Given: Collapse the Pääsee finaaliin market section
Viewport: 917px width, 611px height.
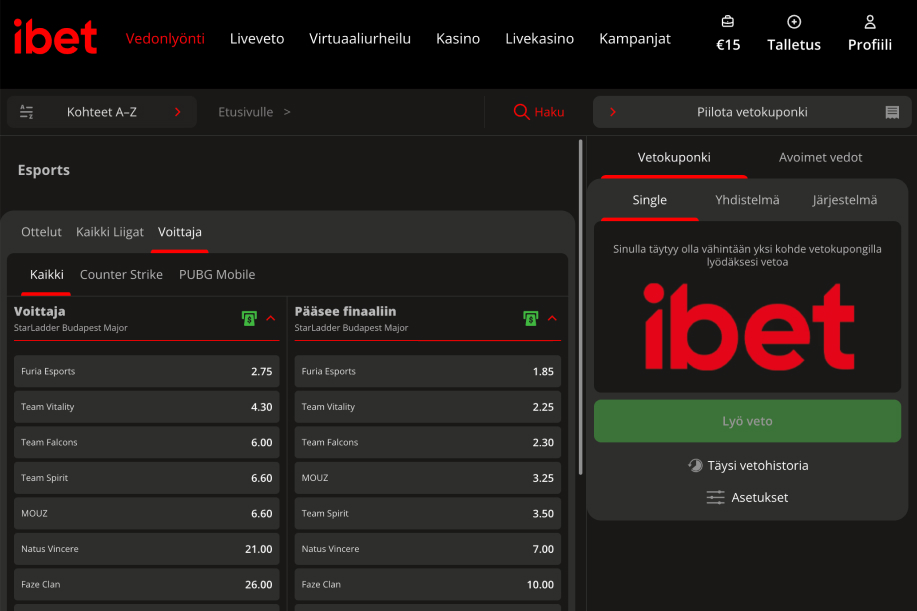Looking at the screenshot, I should 553,318.
